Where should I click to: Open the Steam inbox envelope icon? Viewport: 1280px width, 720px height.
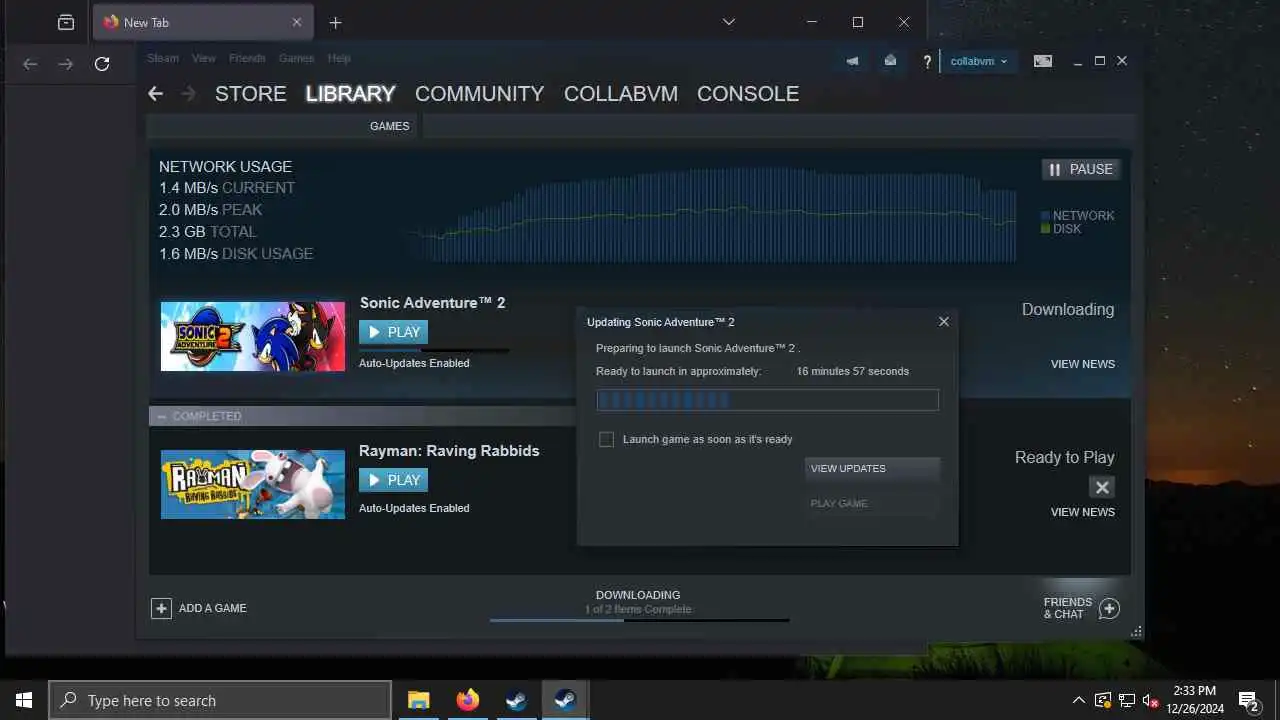click(x=890, y=61)
